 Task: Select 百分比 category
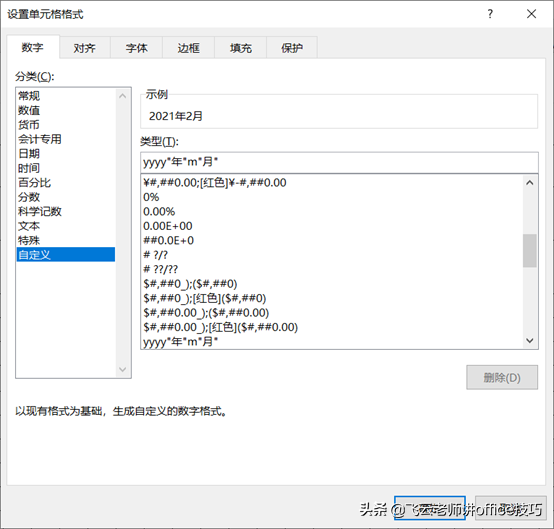coord(66,183)
